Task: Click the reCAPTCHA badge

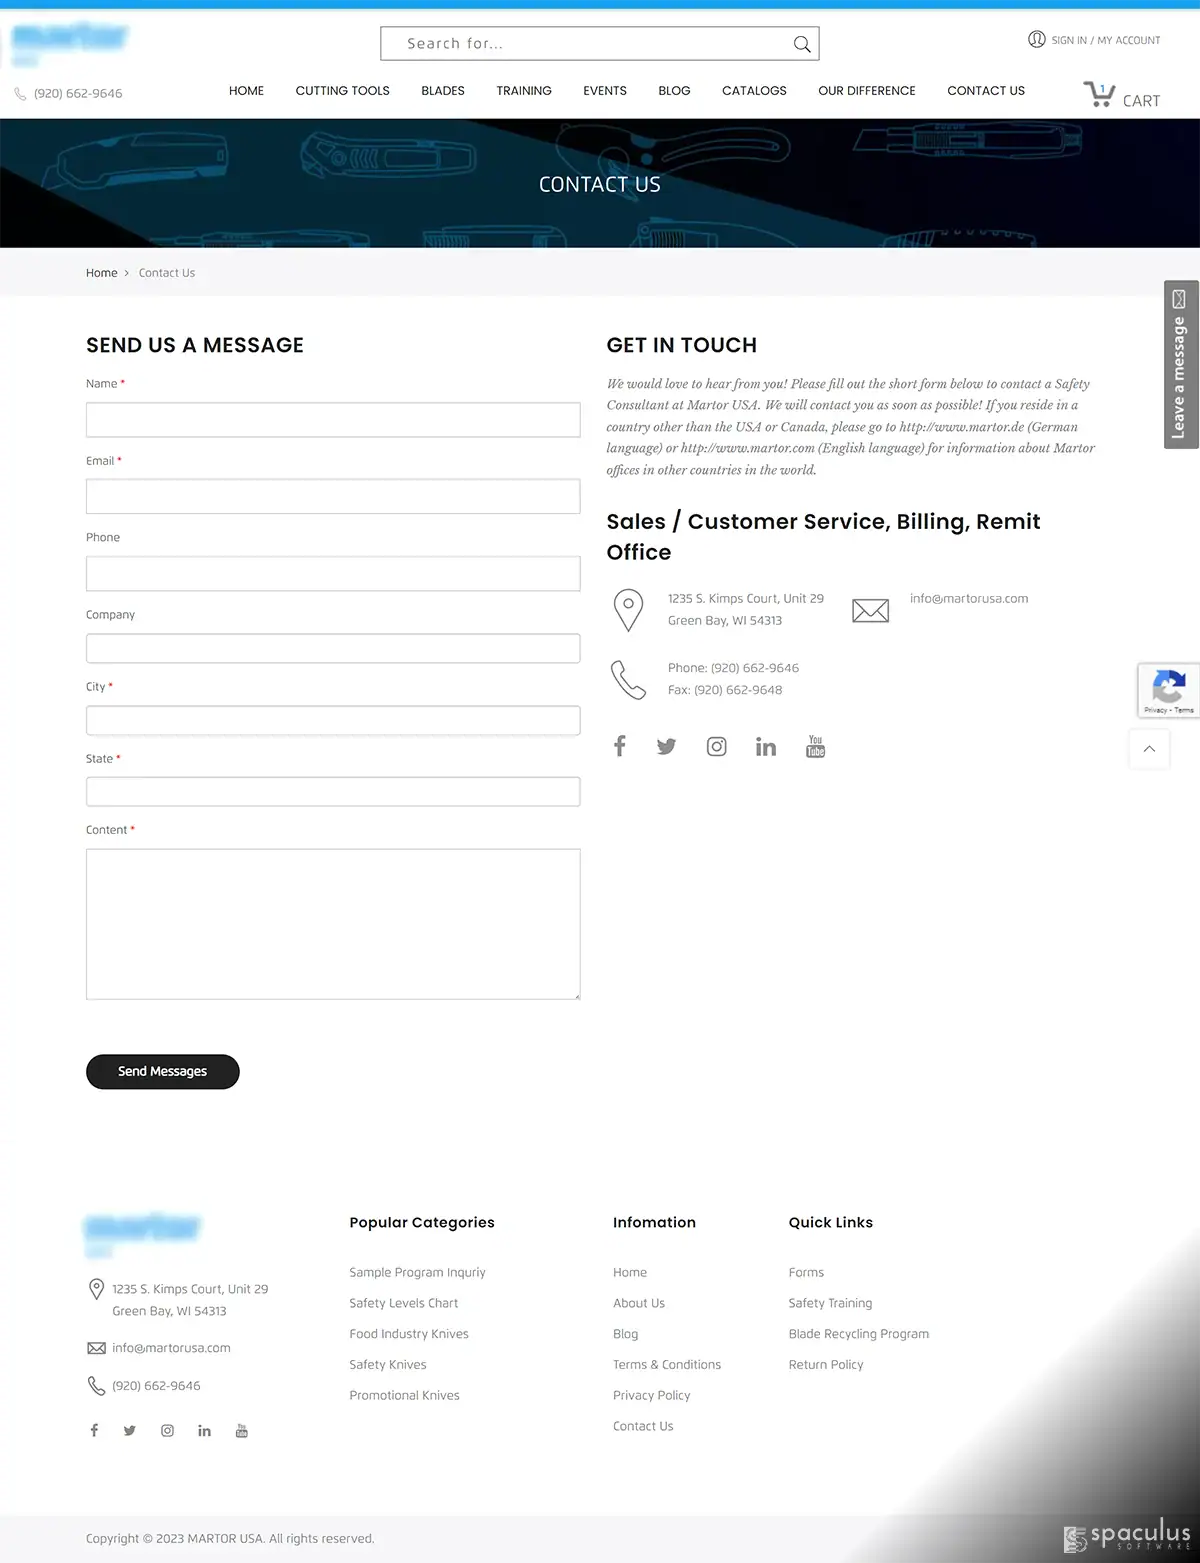Action: click(1168, 690)
